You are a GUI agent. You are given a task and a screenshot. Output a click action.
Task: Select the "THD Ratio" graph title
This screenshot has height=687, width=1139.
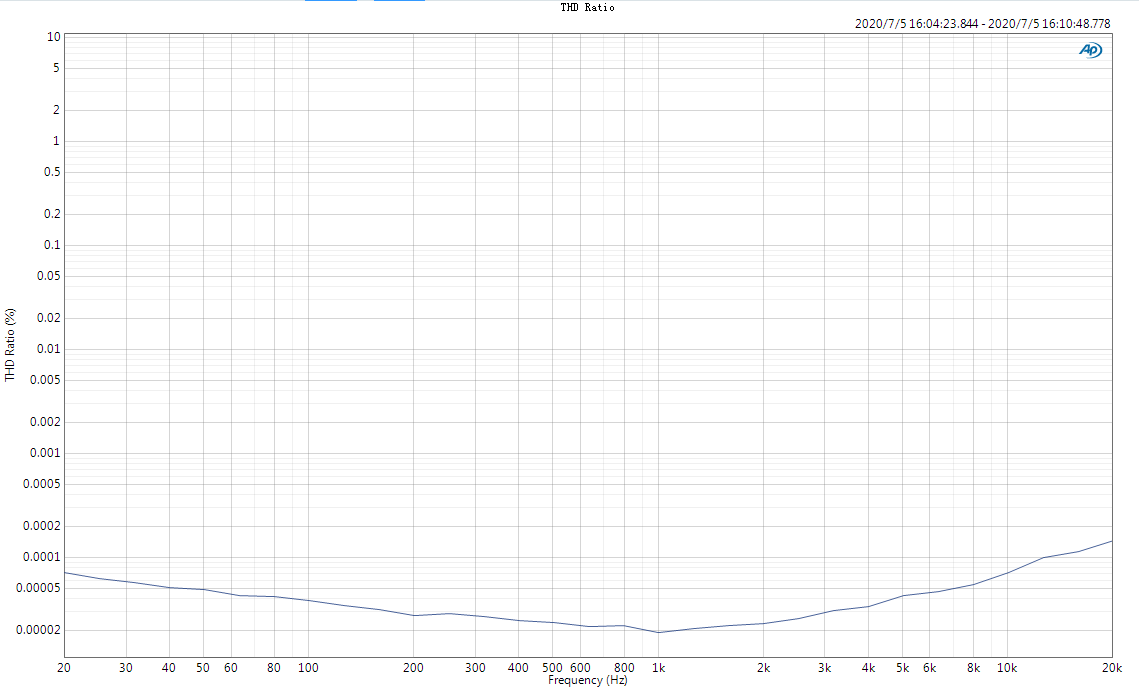[587, 7]
